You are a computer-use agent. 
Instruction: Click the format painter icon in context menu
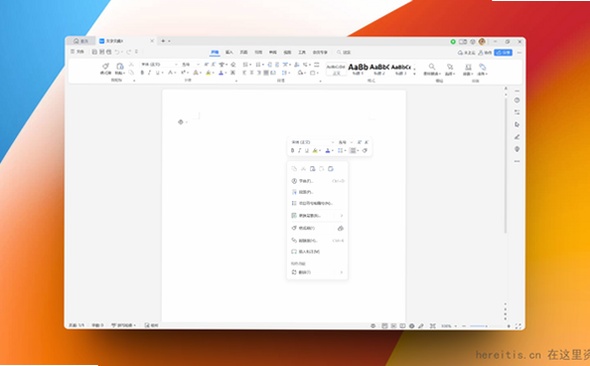pyautogui.click(x=294, y=228)
